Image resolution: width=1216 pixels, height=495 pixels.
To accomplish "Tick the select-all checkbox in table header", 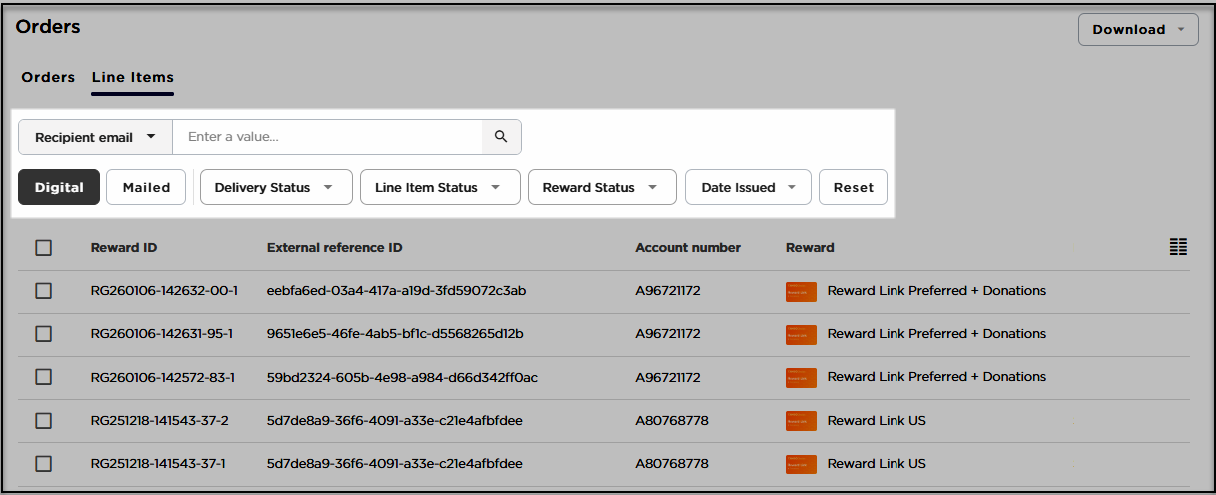I will coord(44,248).
